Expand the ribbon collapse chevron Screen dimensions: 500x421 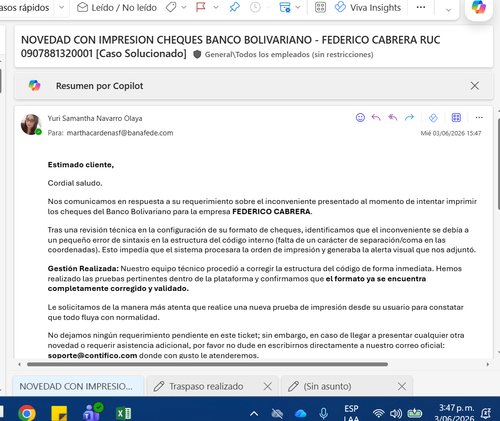(448, 10)
